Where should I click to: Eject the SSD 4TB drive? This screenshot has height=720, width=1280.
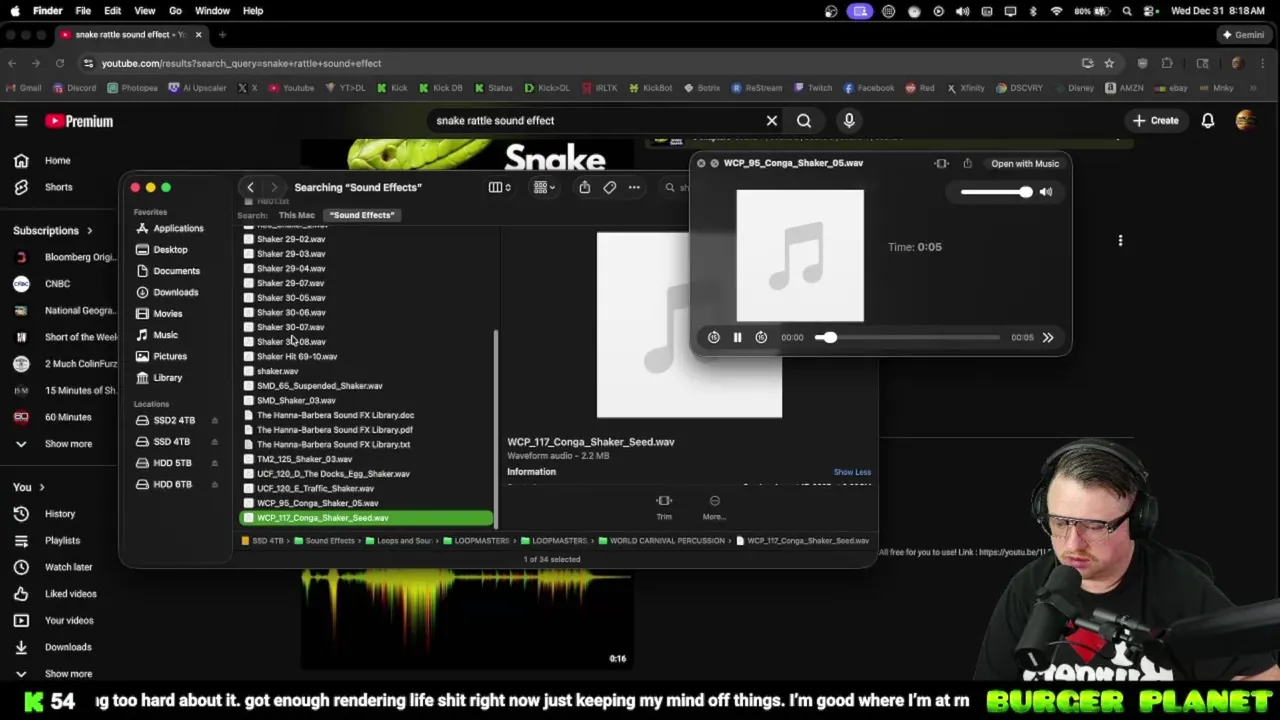tap(214, 441)
